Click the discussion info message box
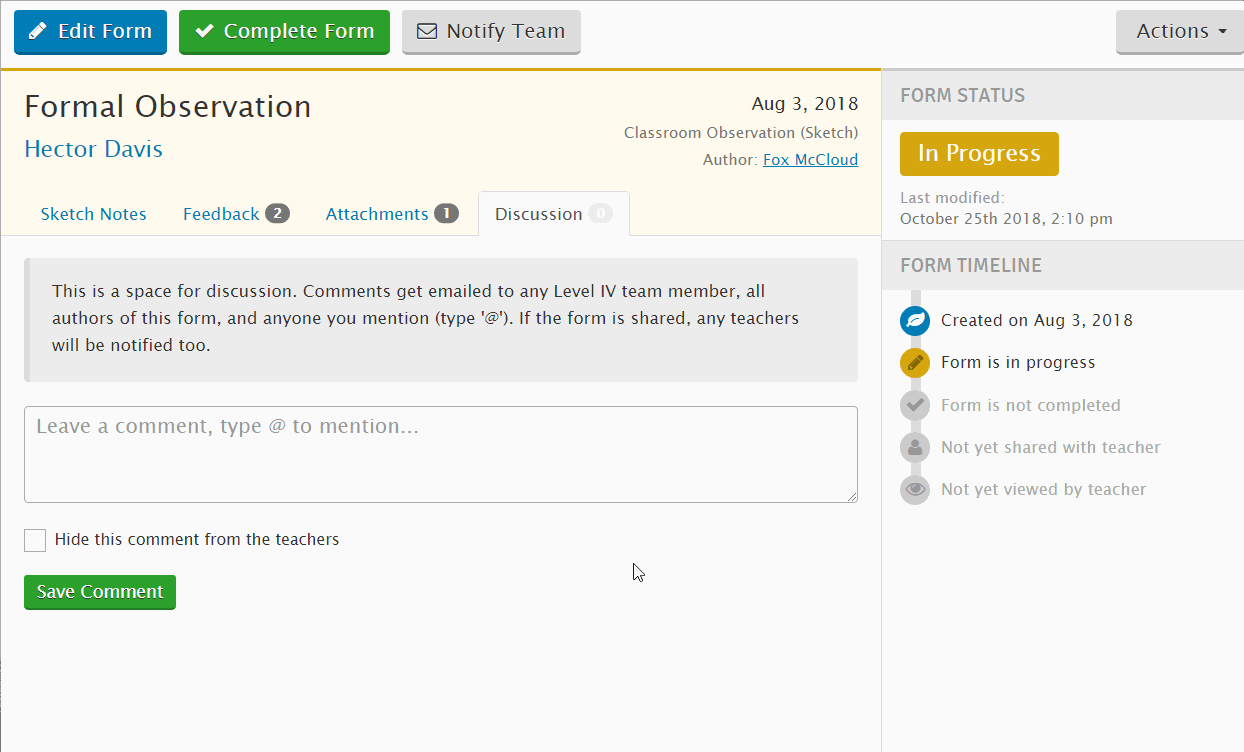Viewport: 1244px width, 752px height. click(441, 320)
